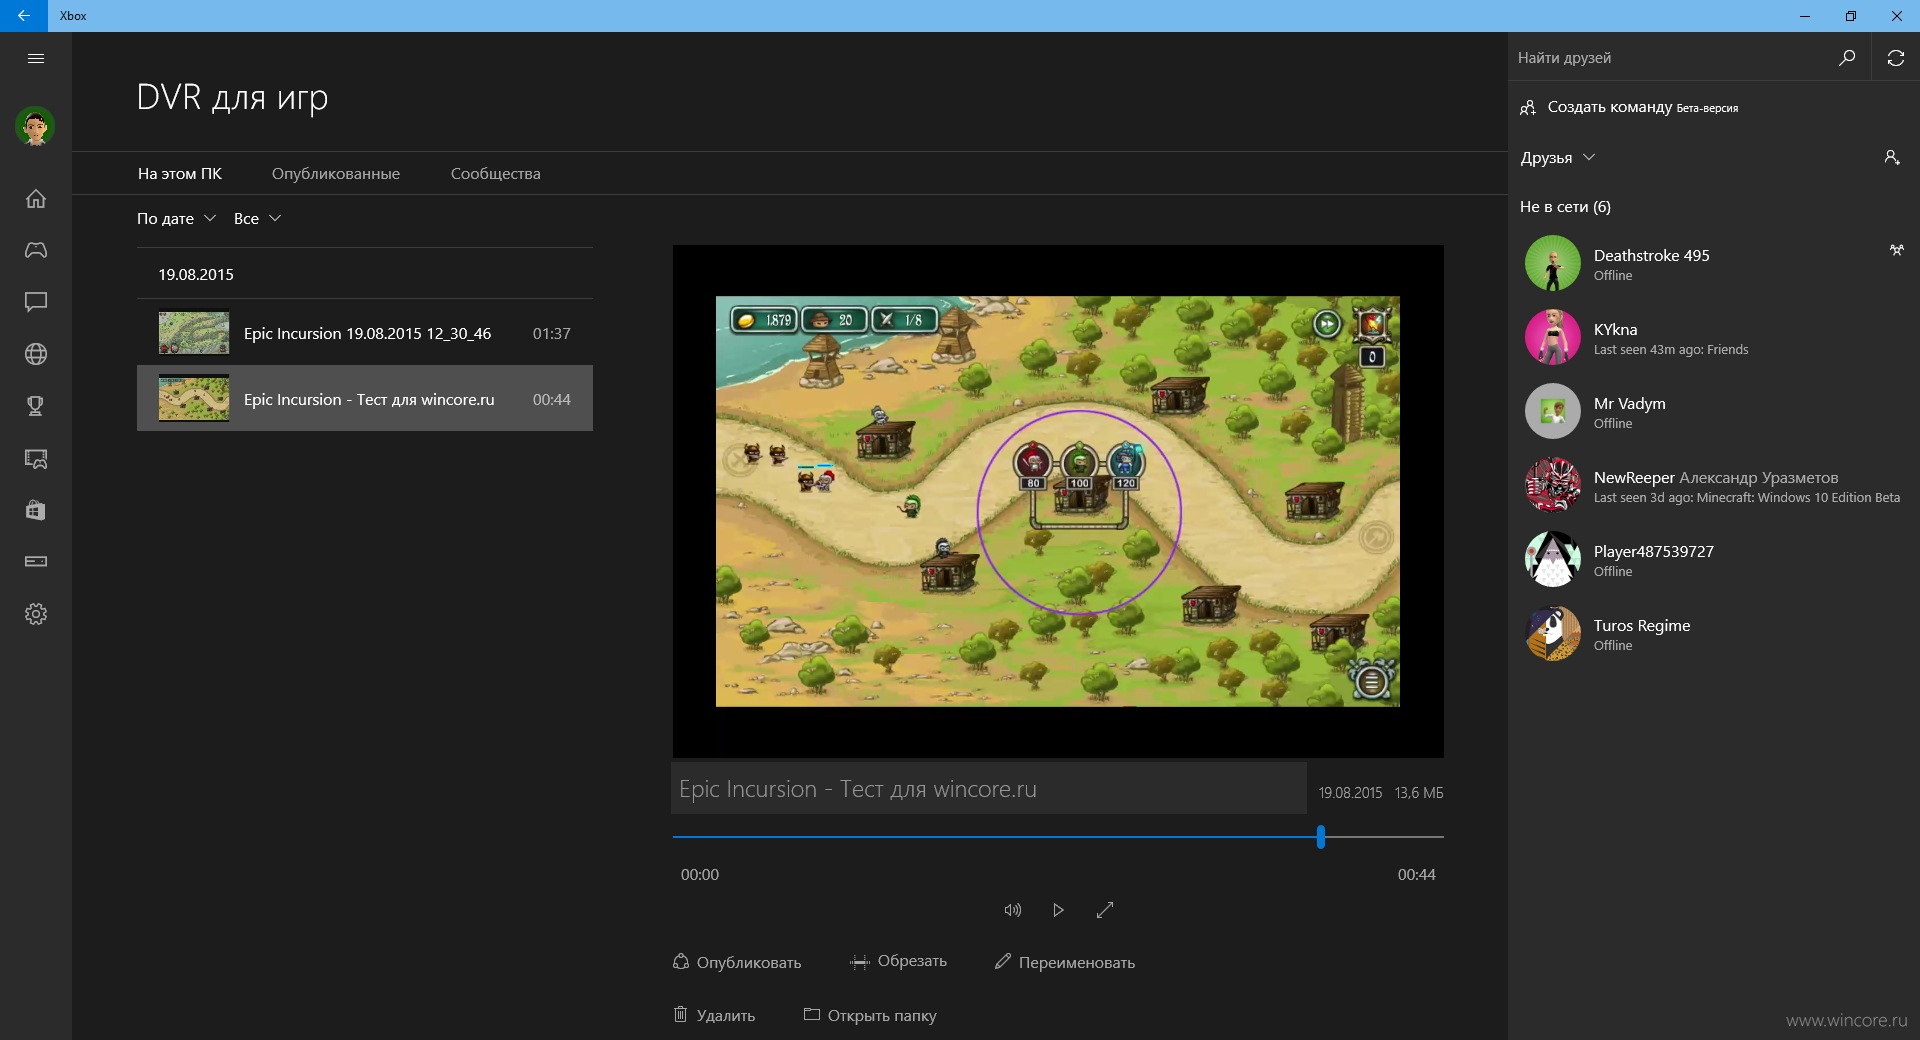Open friend Player487539727

click(x=1714, y=560)
